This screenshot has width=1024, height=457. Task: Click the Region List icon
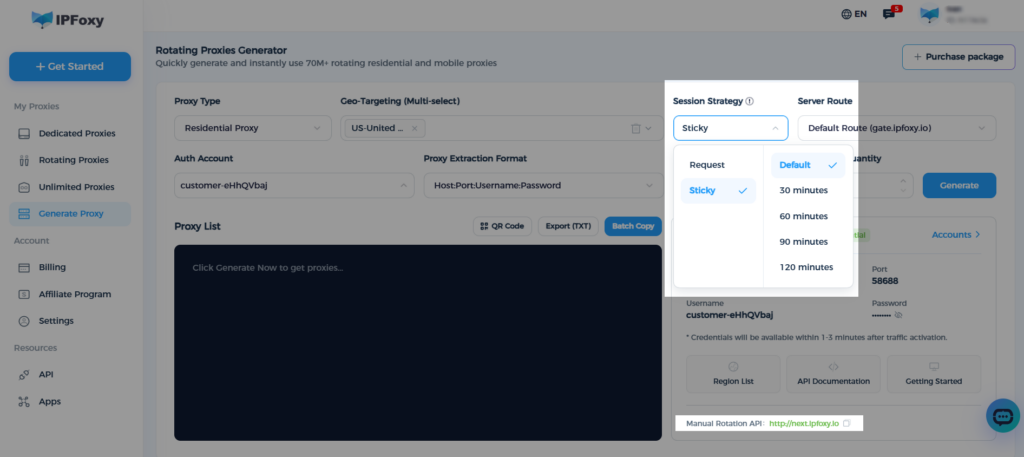(733, 367)
